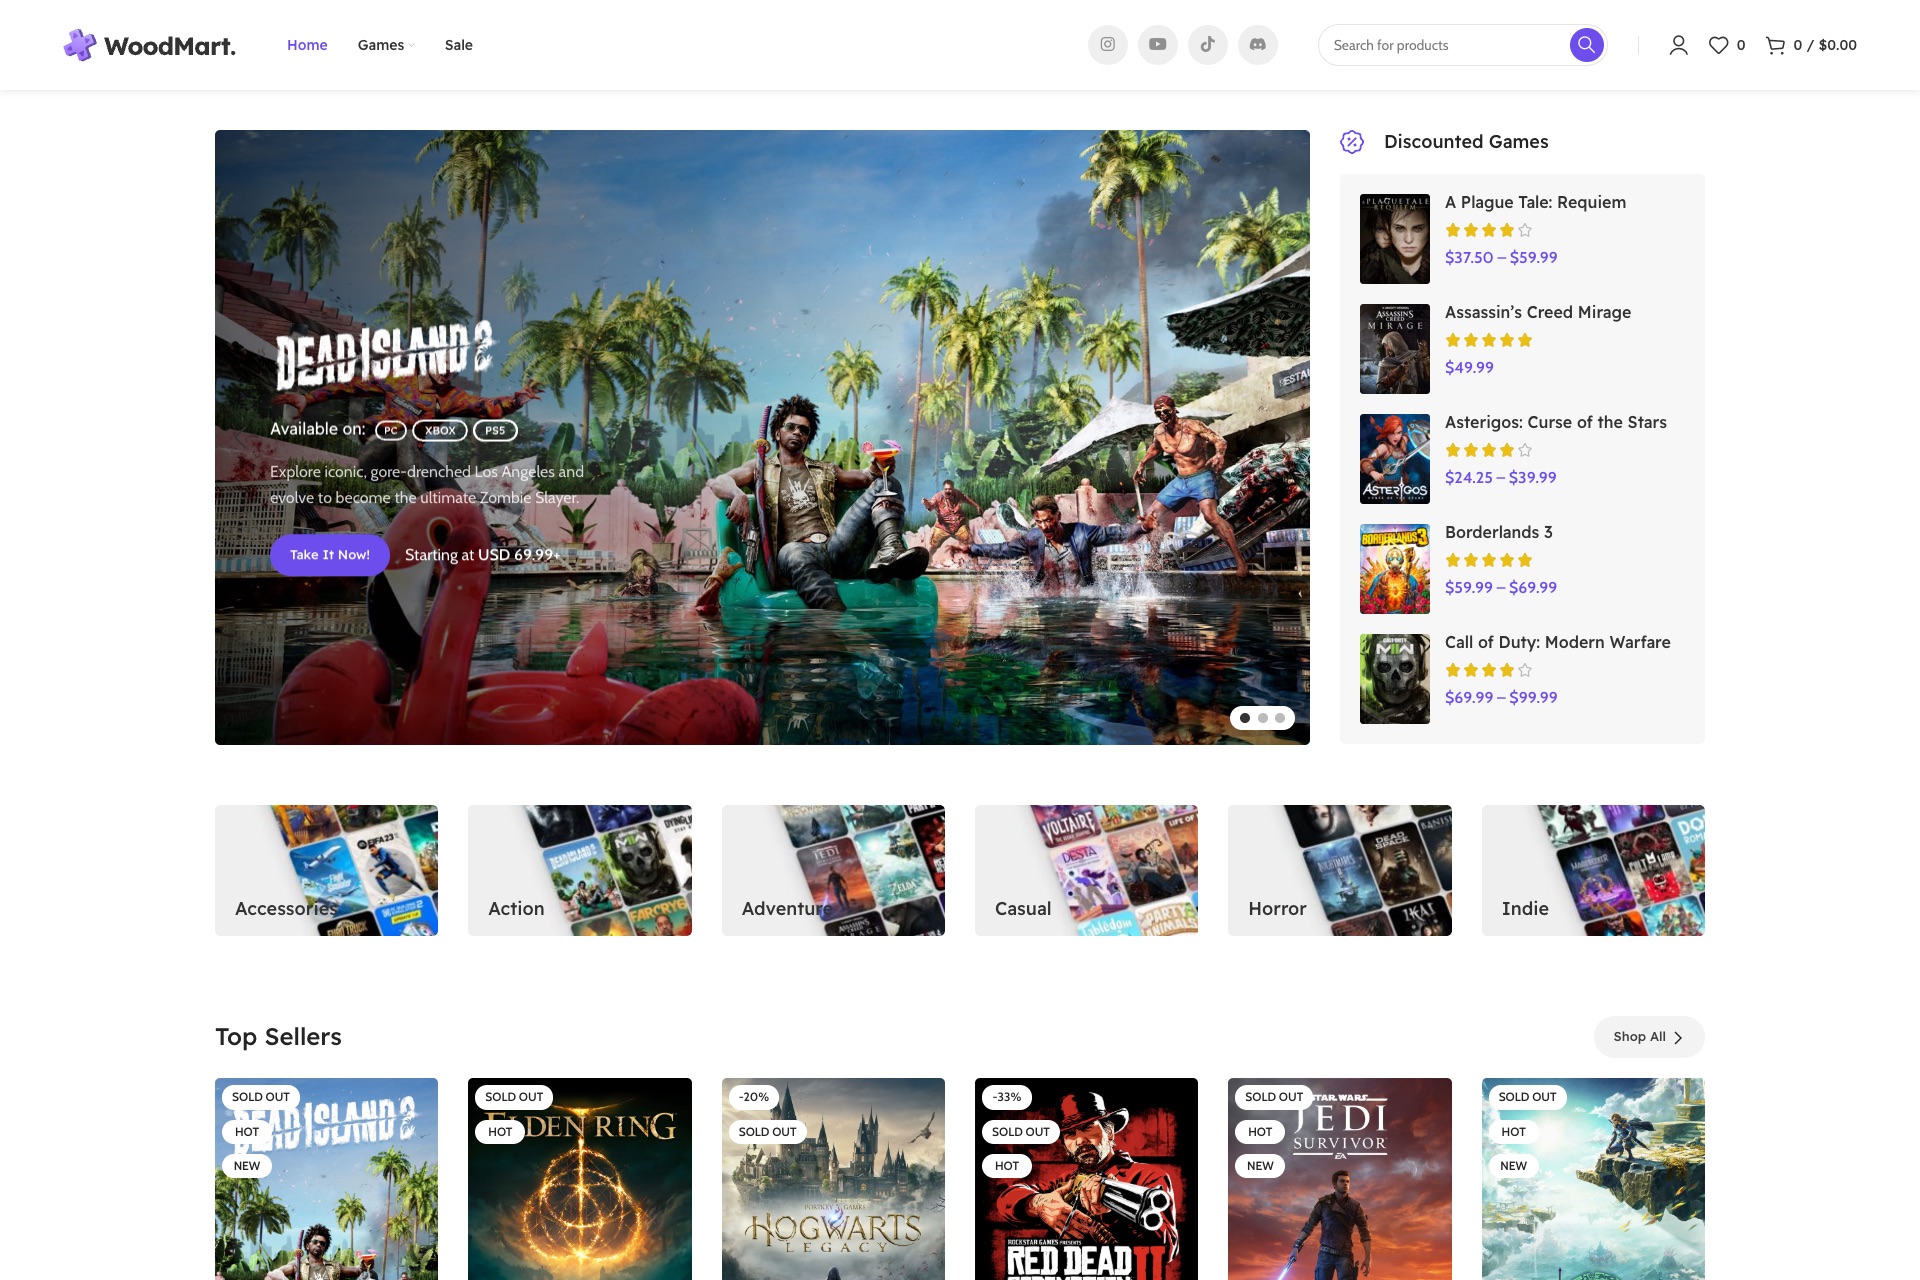
Task: Click the Asterigos cover thumbnail
Action: pos(1395,459)
